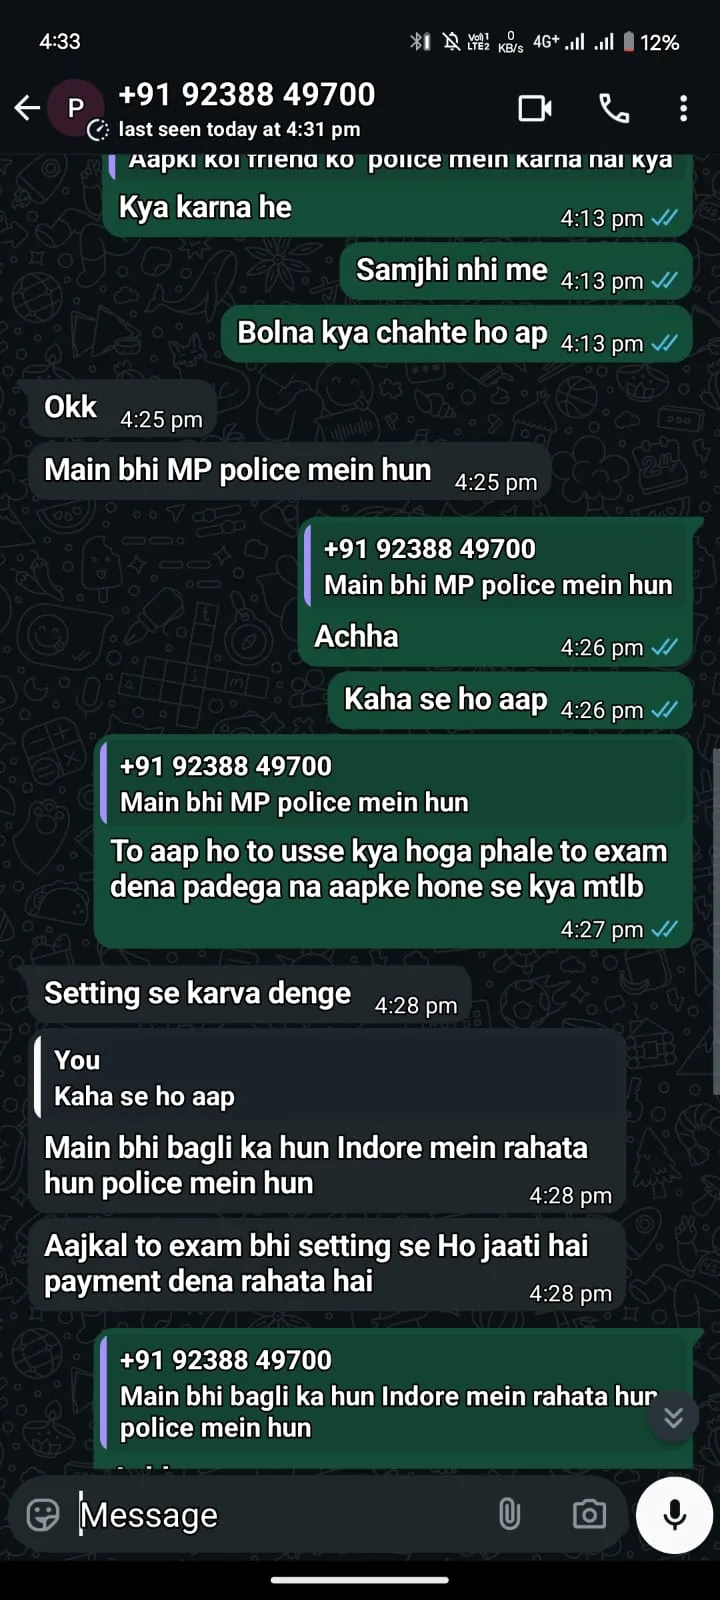Start a voice call using phone icon
720x1600 pixels.
pyautogui.click(x=614, y=108)
